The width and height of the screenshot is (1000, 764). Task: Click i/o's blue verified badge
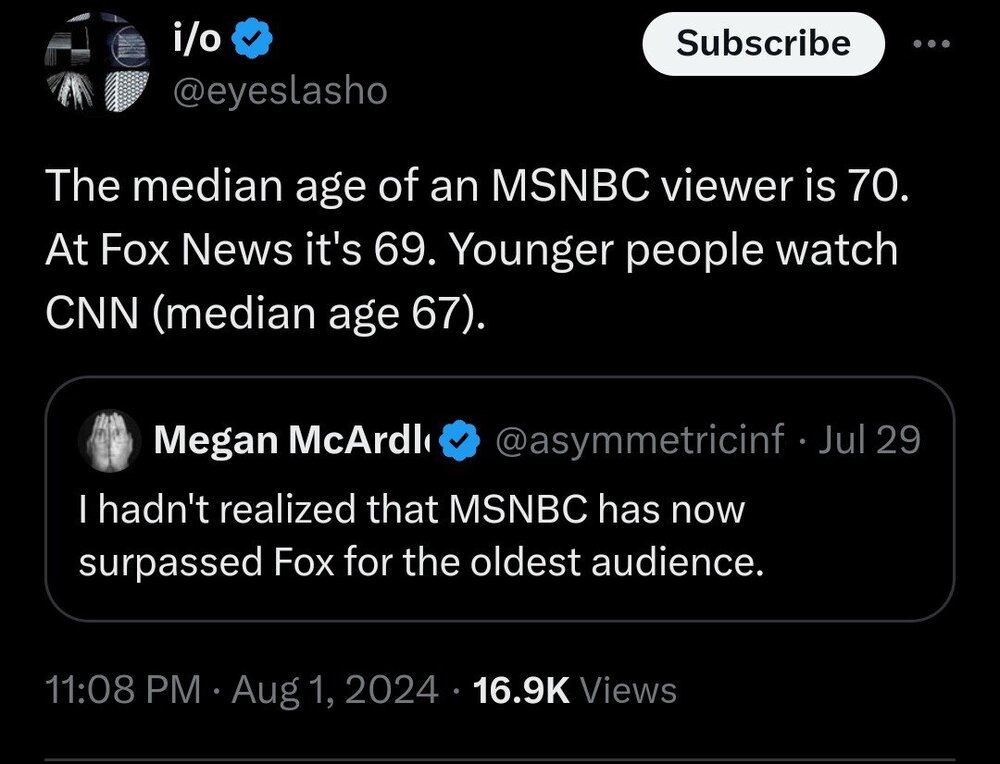click(x=248, y=42)
